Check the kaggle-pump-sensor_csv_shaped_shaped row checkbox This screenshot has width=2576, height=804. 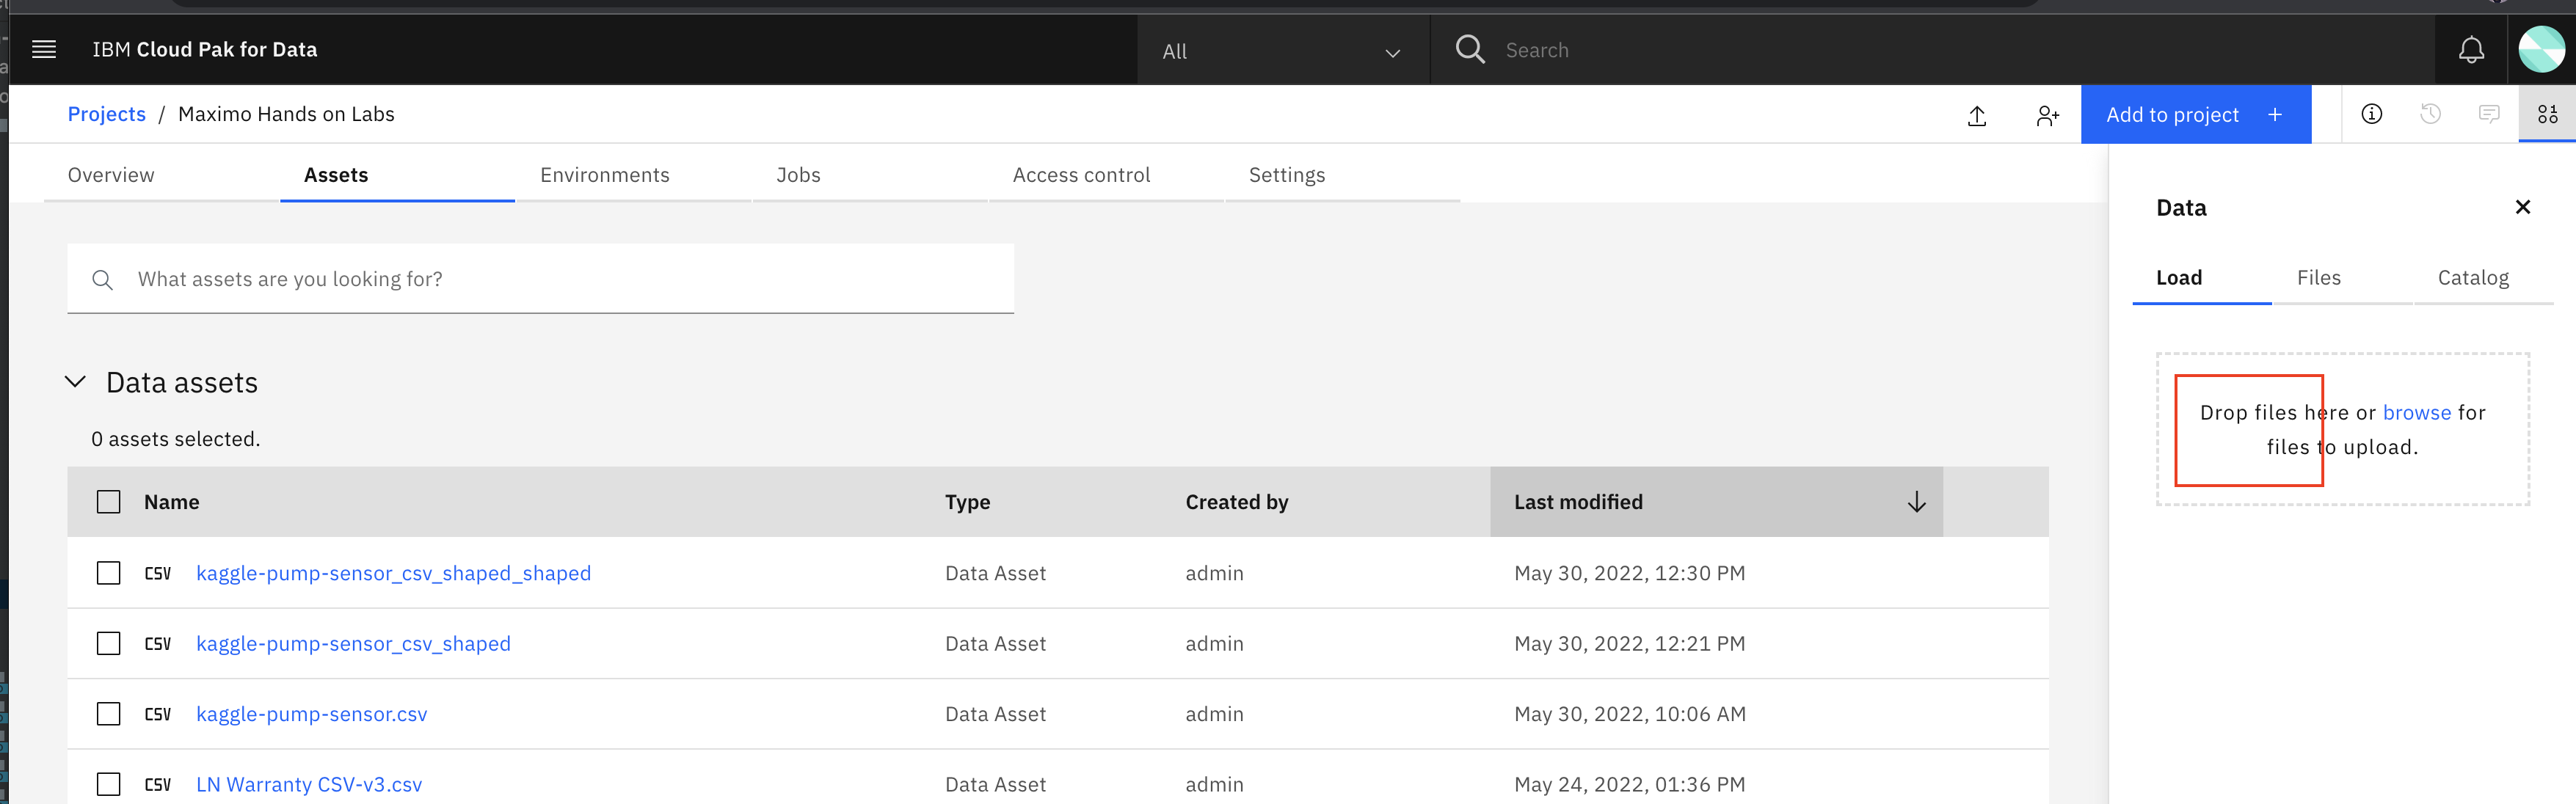pyautogui.click(x=108, y=573)
